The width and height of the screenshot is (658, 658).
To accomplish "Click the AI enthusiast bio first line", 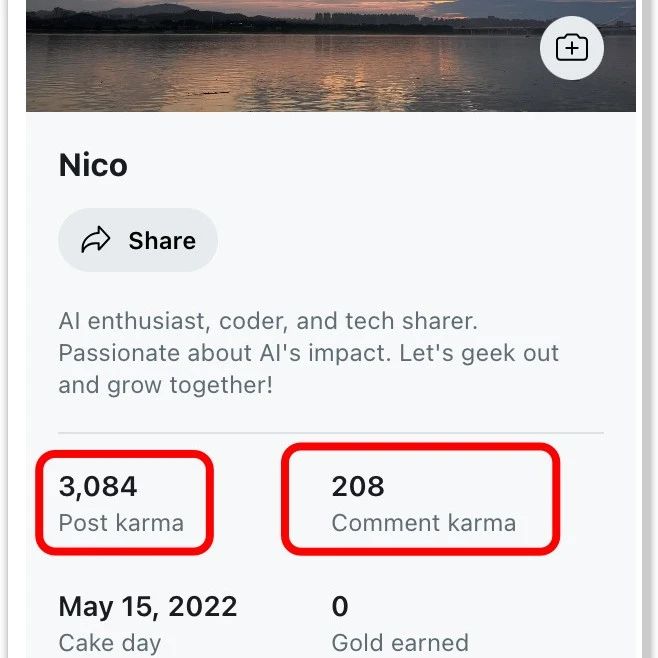I will pos(268,321).
